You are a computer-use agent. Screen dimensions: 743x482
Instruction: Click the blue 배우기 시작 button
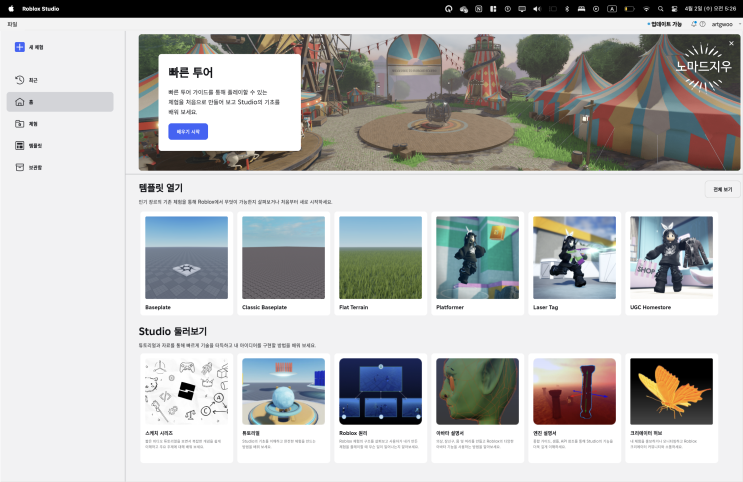point(188,131)
